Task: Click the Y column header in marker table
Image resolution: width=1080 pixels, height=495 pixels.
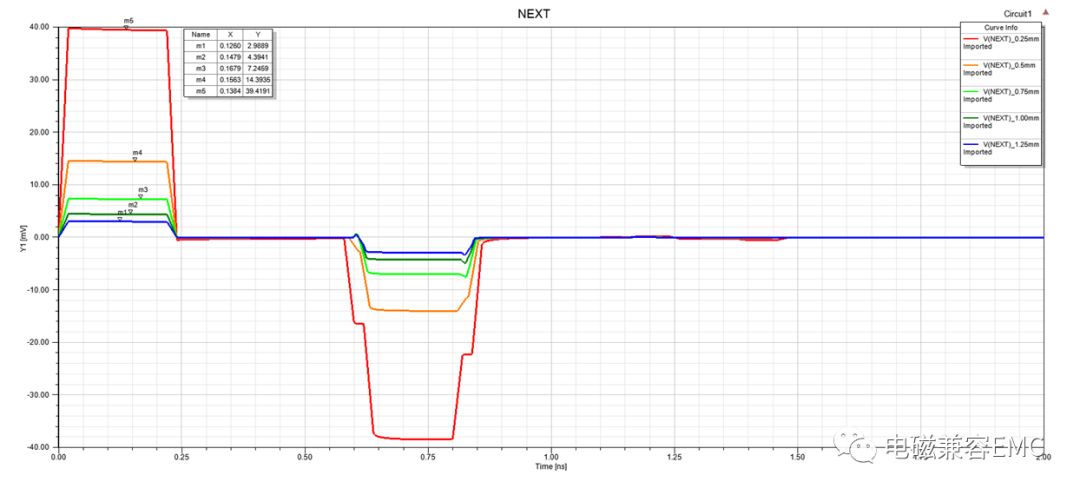Action: (x=258, y=34)
